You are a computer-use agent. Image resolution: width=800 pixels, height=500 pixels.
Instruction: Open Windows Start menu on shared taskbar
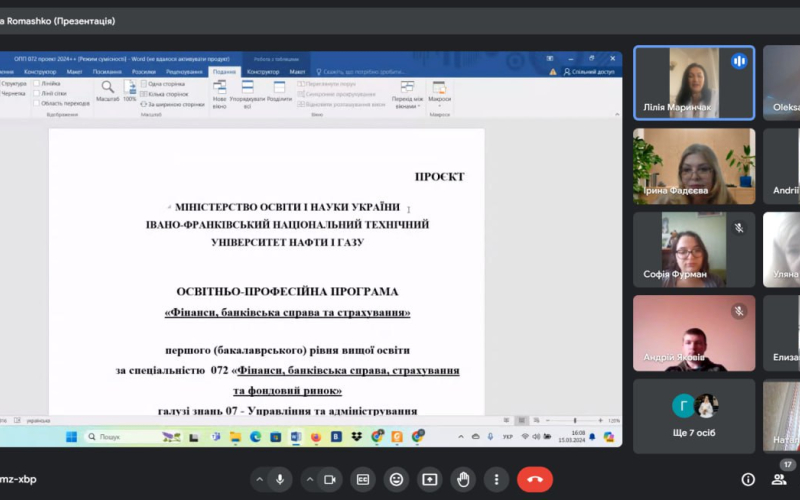(x=71, y=437)
